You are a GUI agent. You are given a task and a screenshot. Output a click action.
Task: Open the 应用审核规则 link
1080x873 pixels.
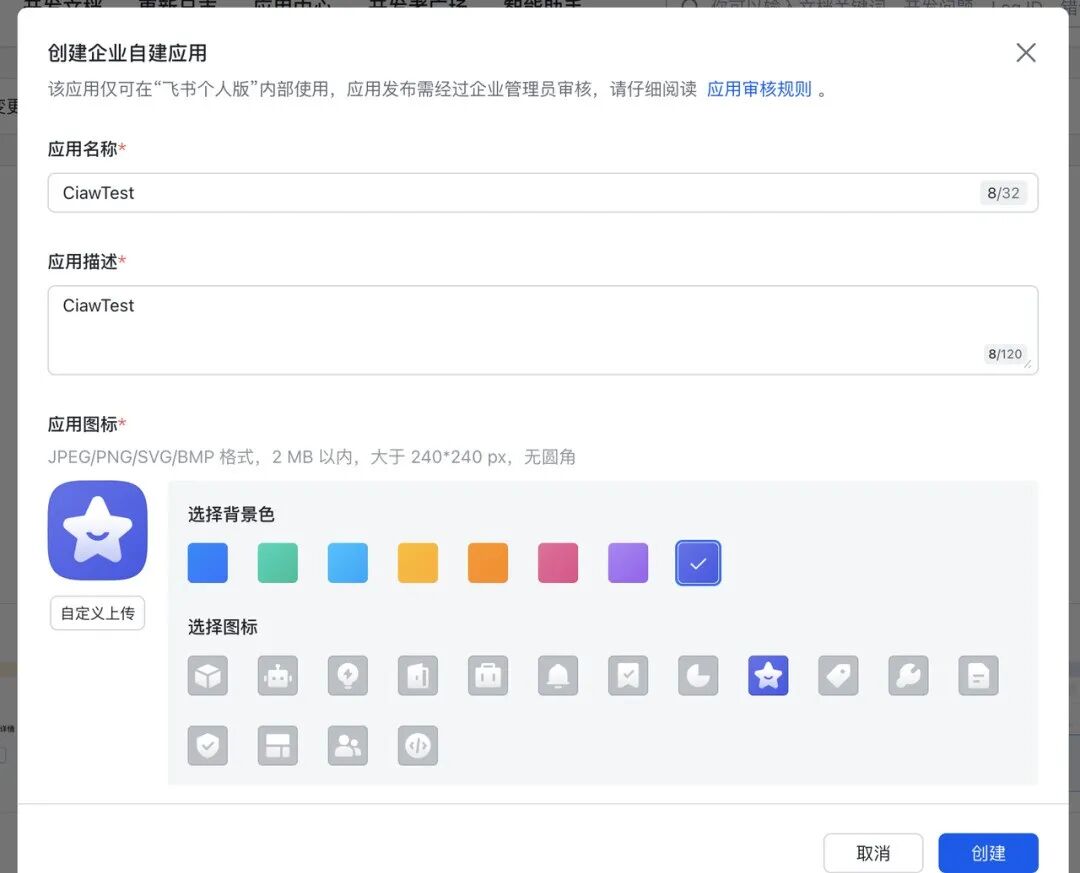[x=759, y=89]
